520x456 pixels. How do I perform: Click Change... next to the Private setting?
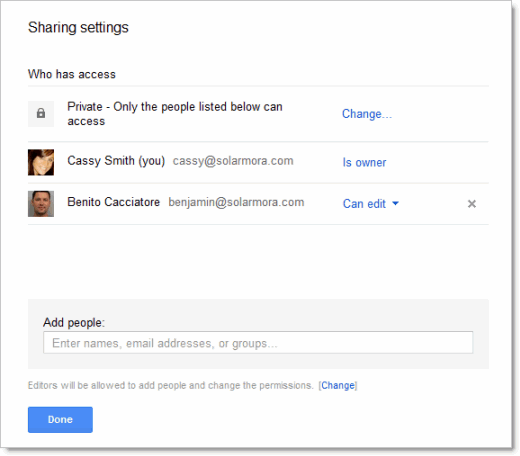point(367,114)
